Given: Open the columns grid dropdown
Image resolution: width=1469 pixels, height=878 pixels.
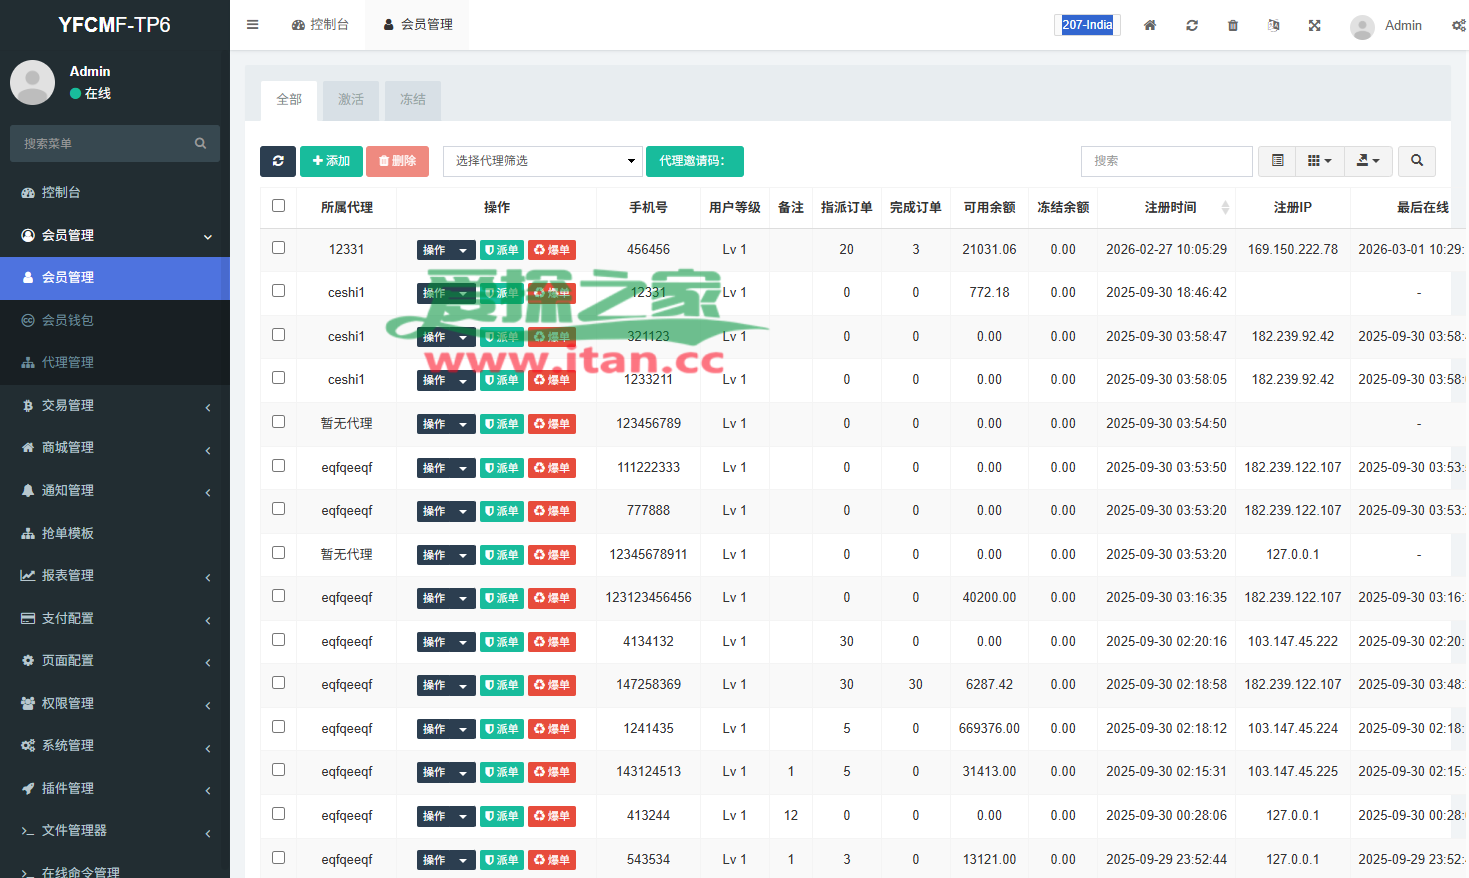Looking at the screenshot, I should (1319, 161).
